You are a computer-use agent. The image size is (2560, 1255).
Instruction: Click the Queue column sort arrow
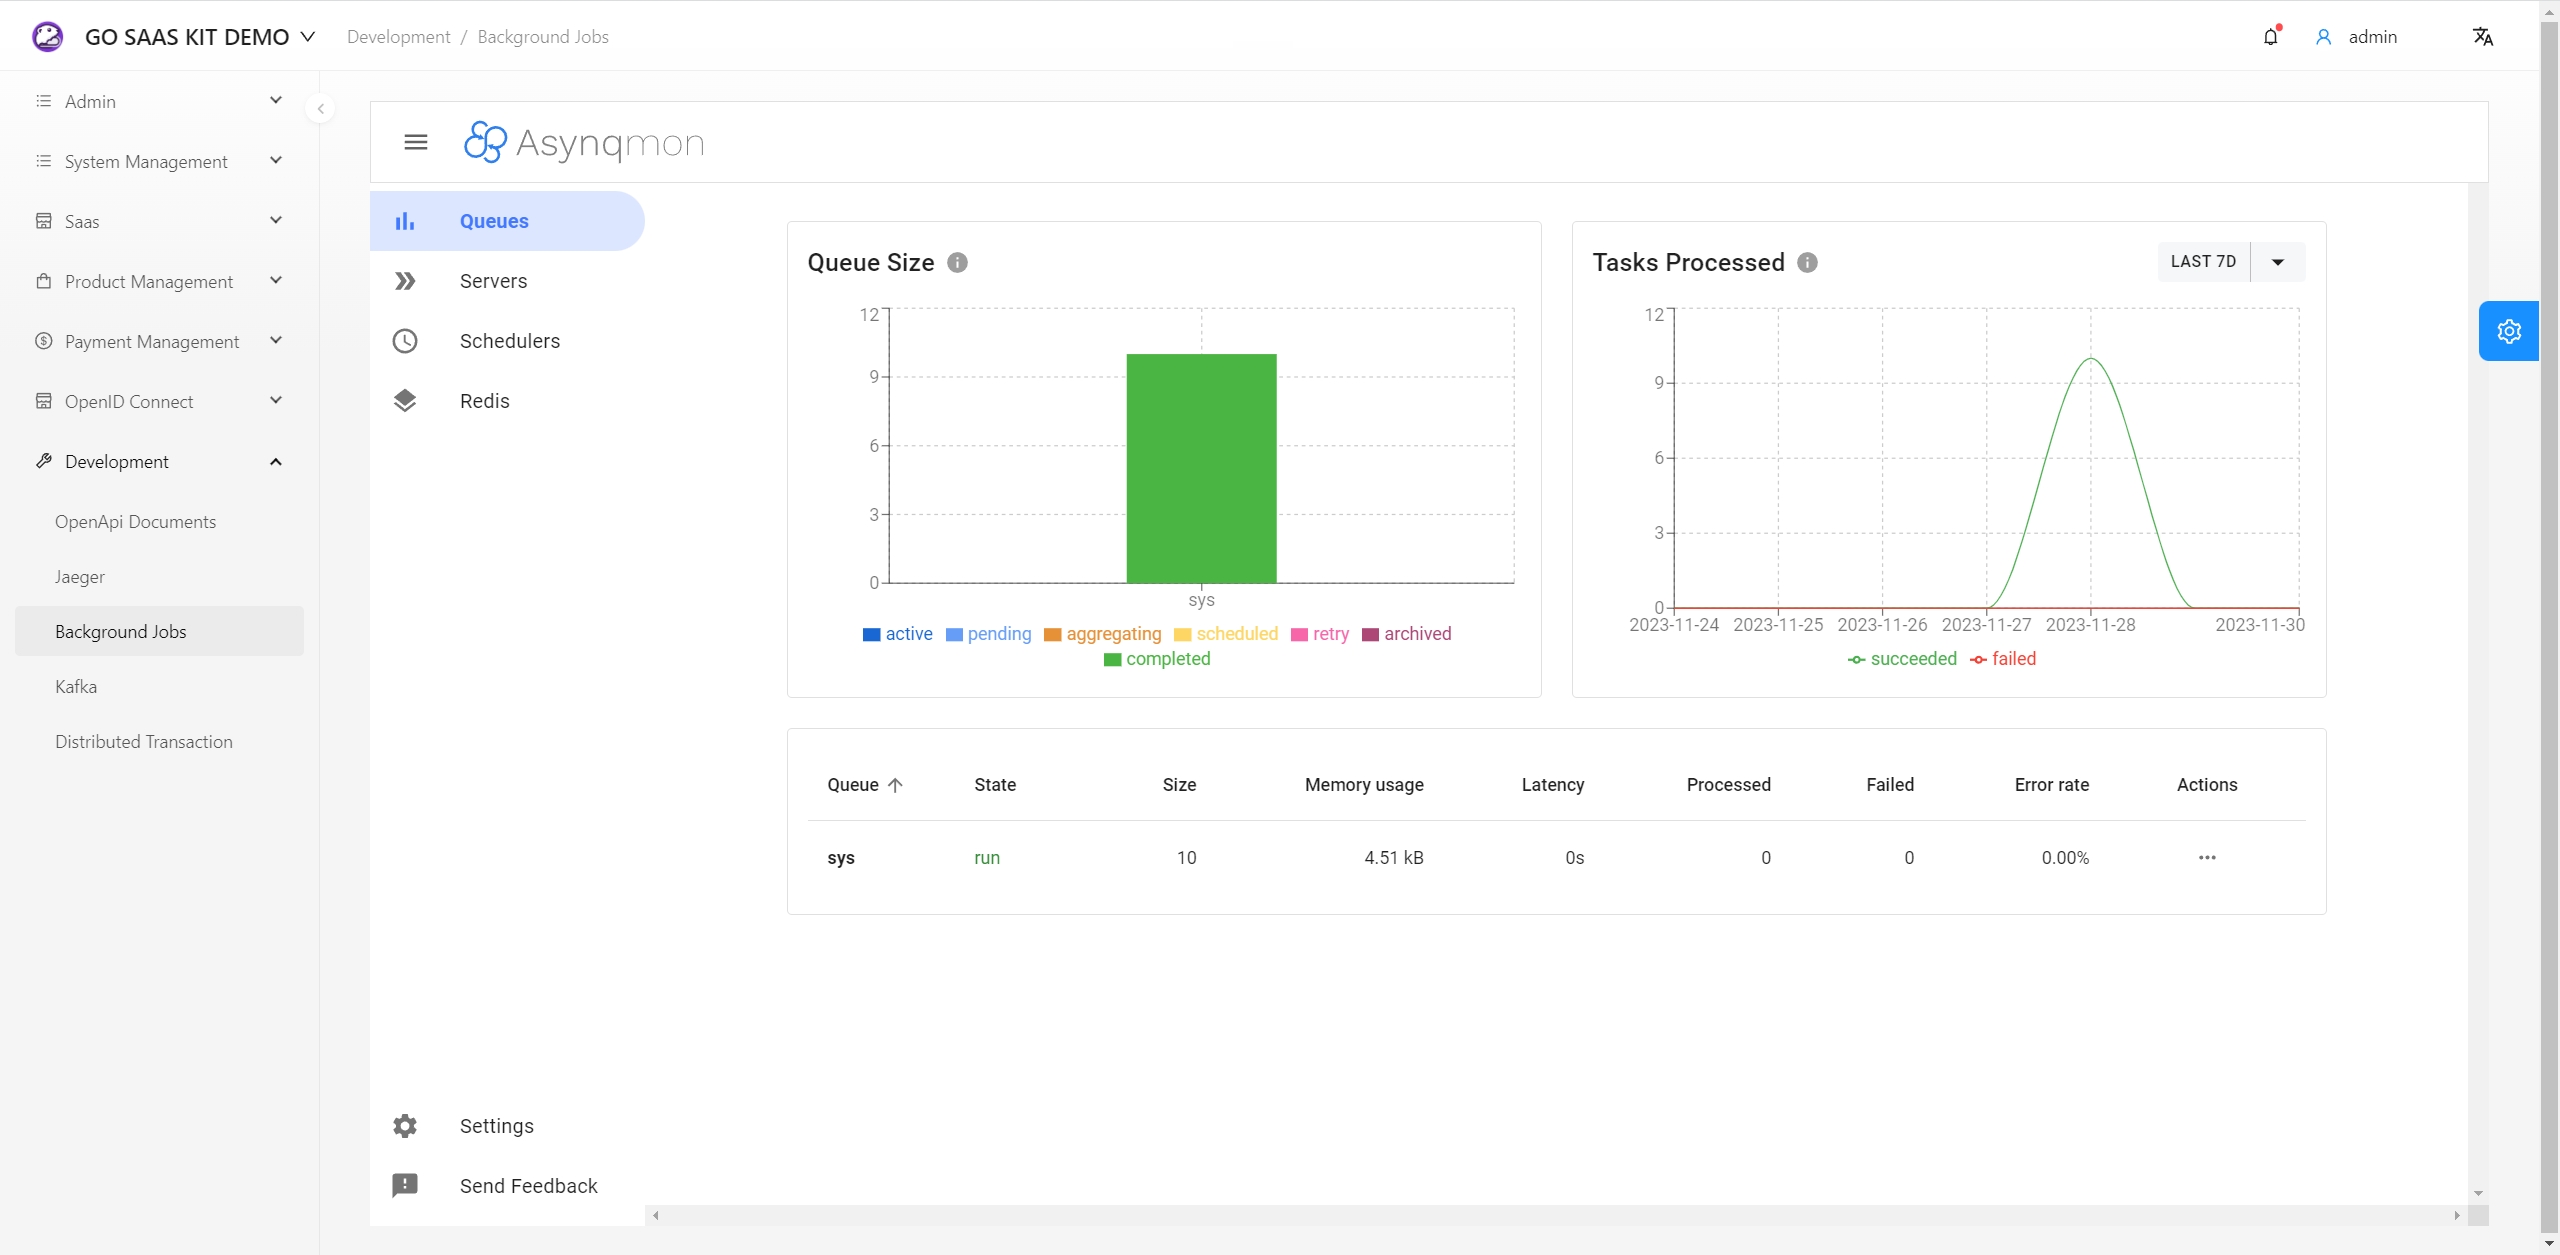click(896, 783)
